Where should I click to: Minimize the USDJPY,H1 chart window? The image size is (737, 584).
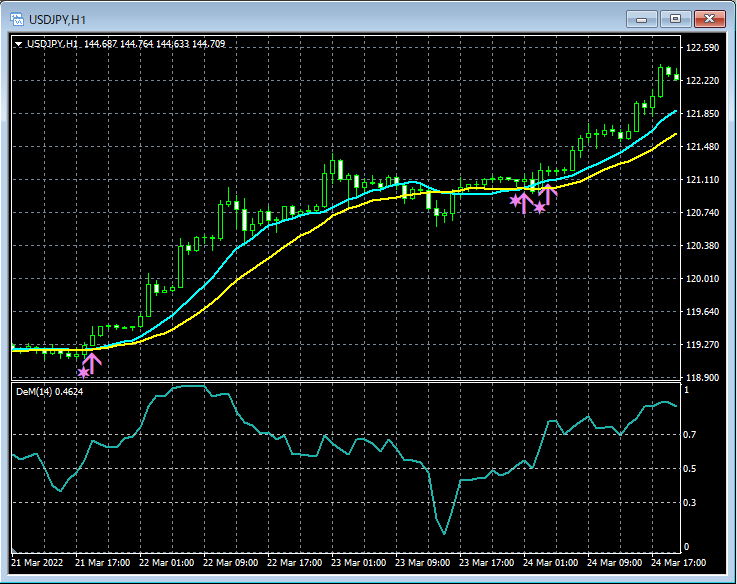tap(642, 19)
